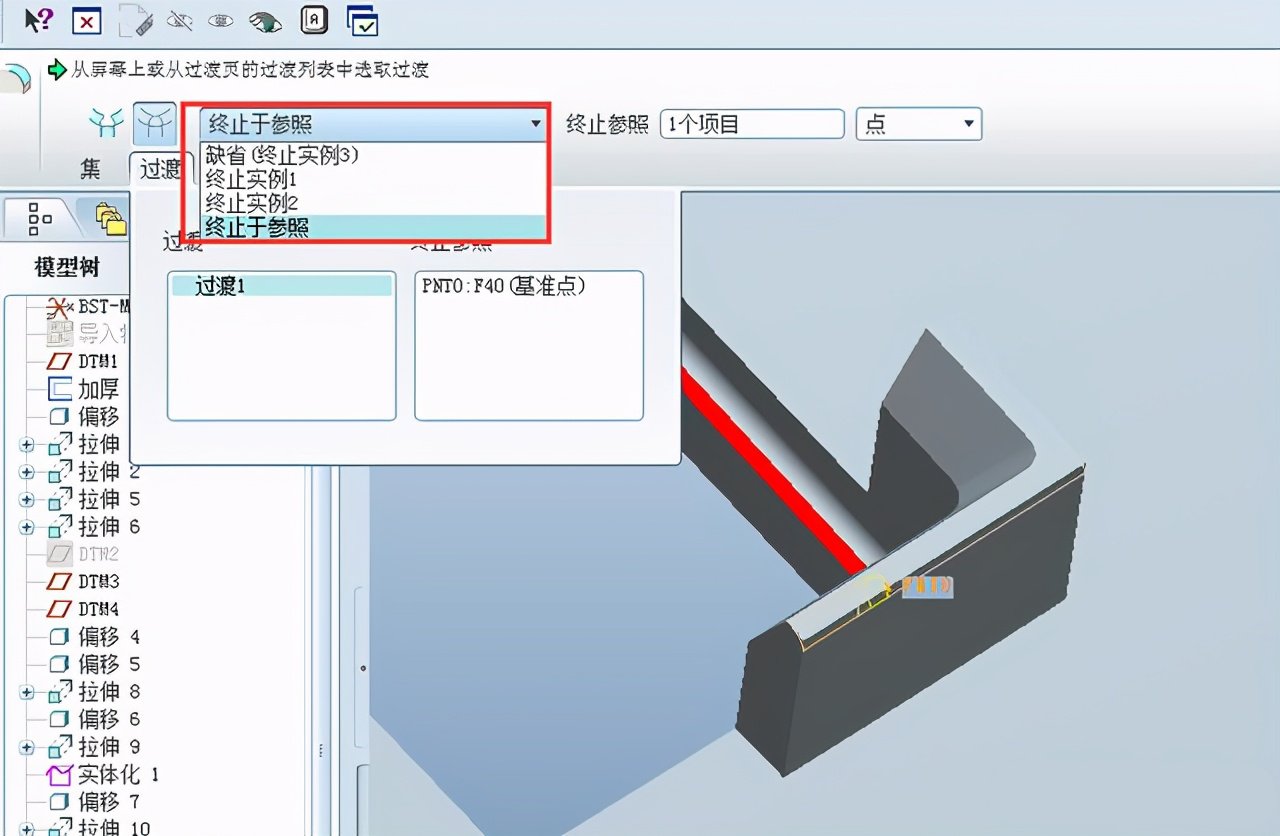This screenshot has width=1280, height=836.
Task: Open the view manager eye-with-hand icon
Action: [265, 20]
